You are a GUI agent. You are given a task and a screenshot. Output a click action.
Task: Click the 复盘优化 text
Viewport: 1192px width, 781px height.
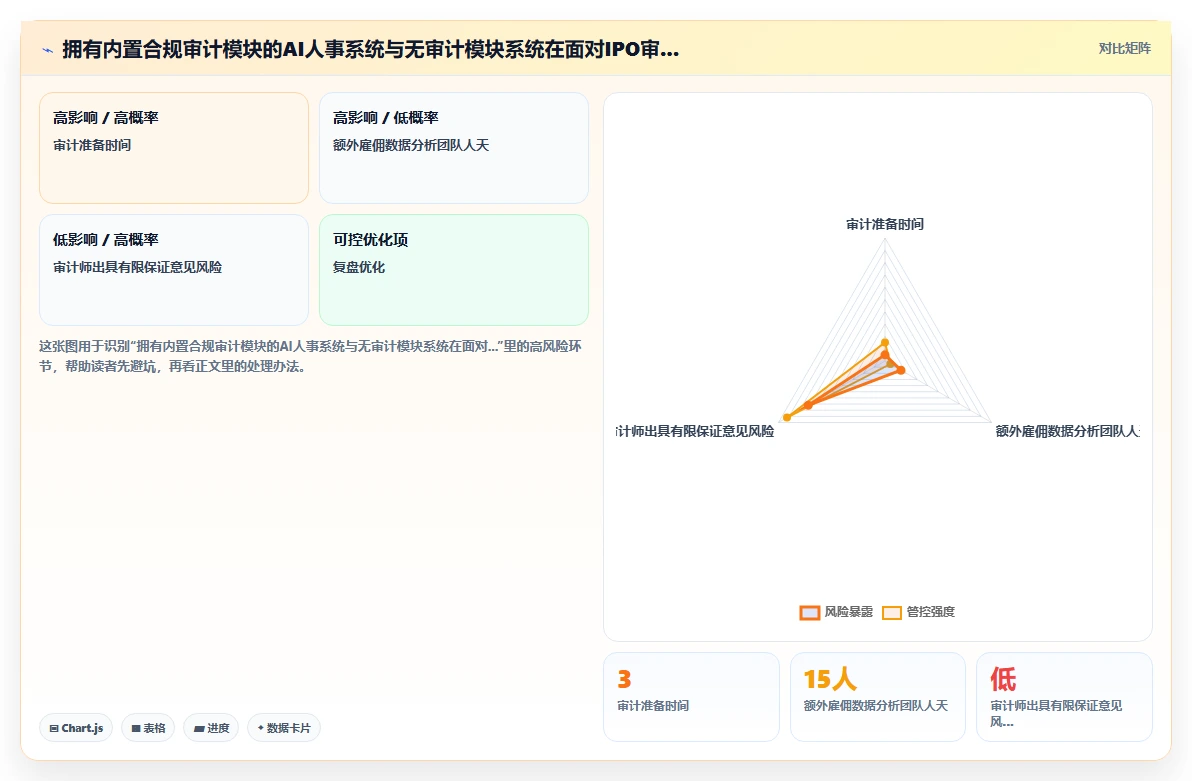coord(359,267)
